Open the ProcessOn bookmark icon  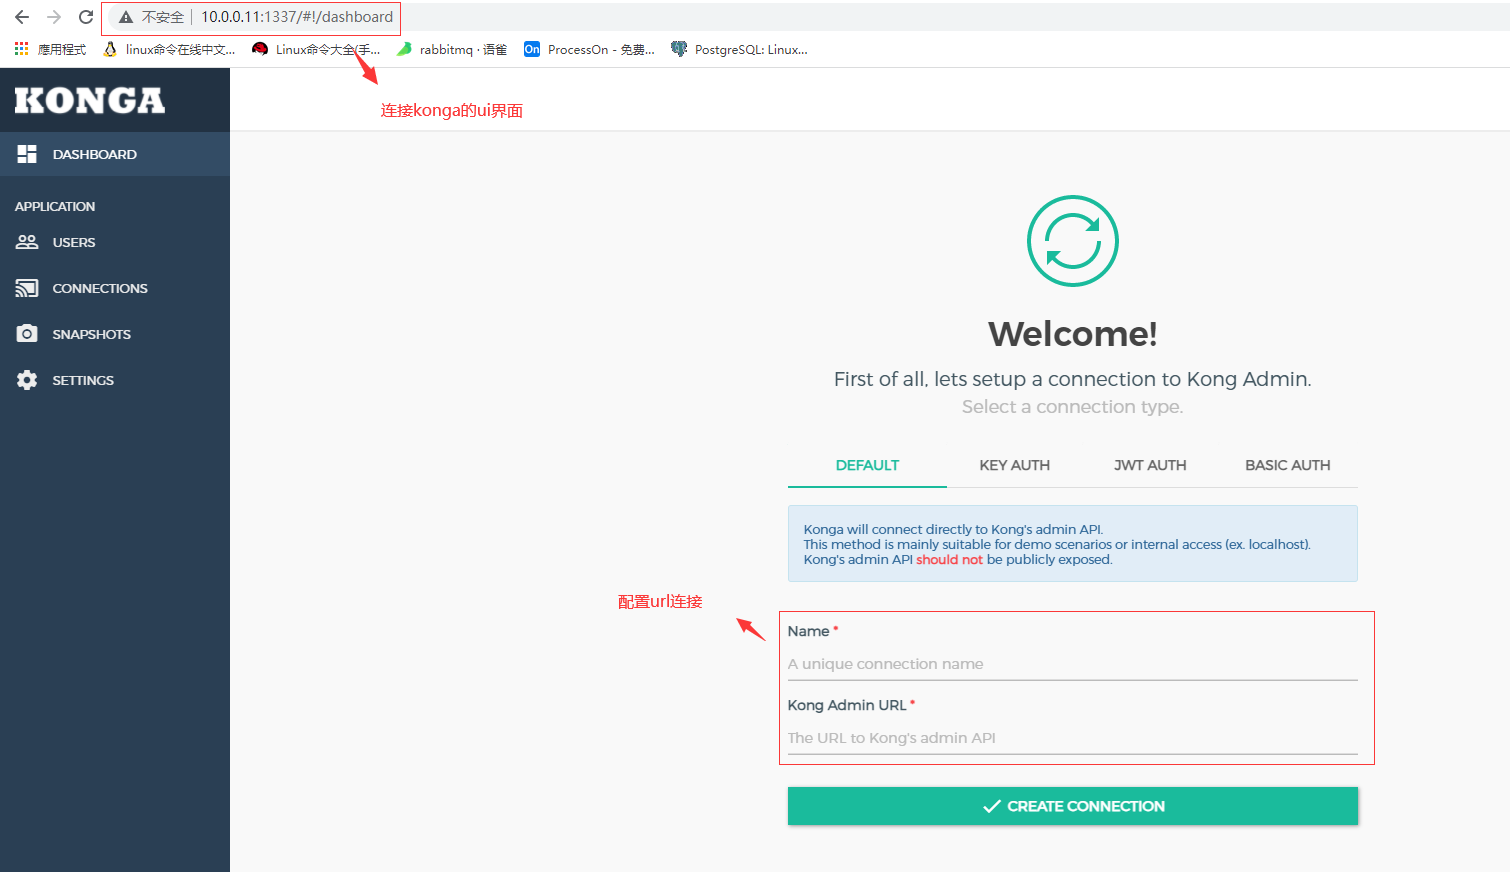[532, 49]
